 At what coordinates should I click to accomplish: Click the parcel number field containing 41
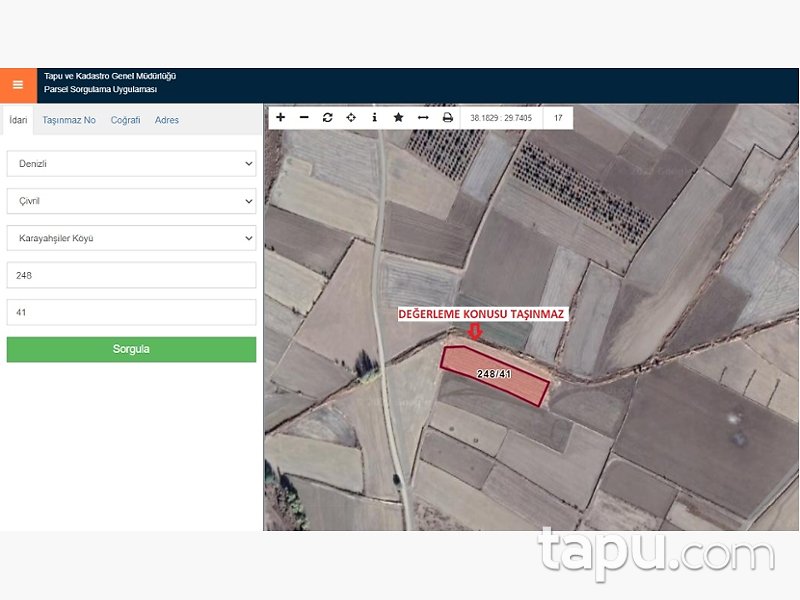[x=131, y=312]
